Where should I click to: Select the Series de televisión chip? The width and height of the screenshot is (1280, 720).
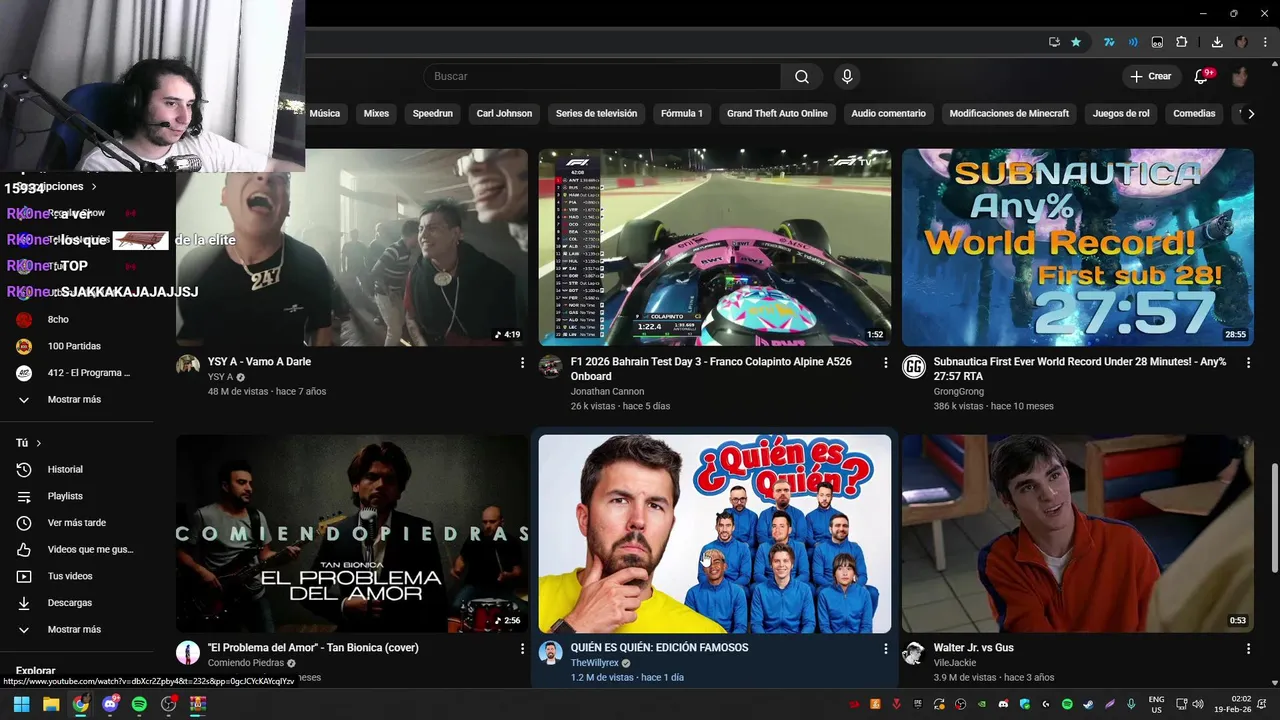coord(596,114)
